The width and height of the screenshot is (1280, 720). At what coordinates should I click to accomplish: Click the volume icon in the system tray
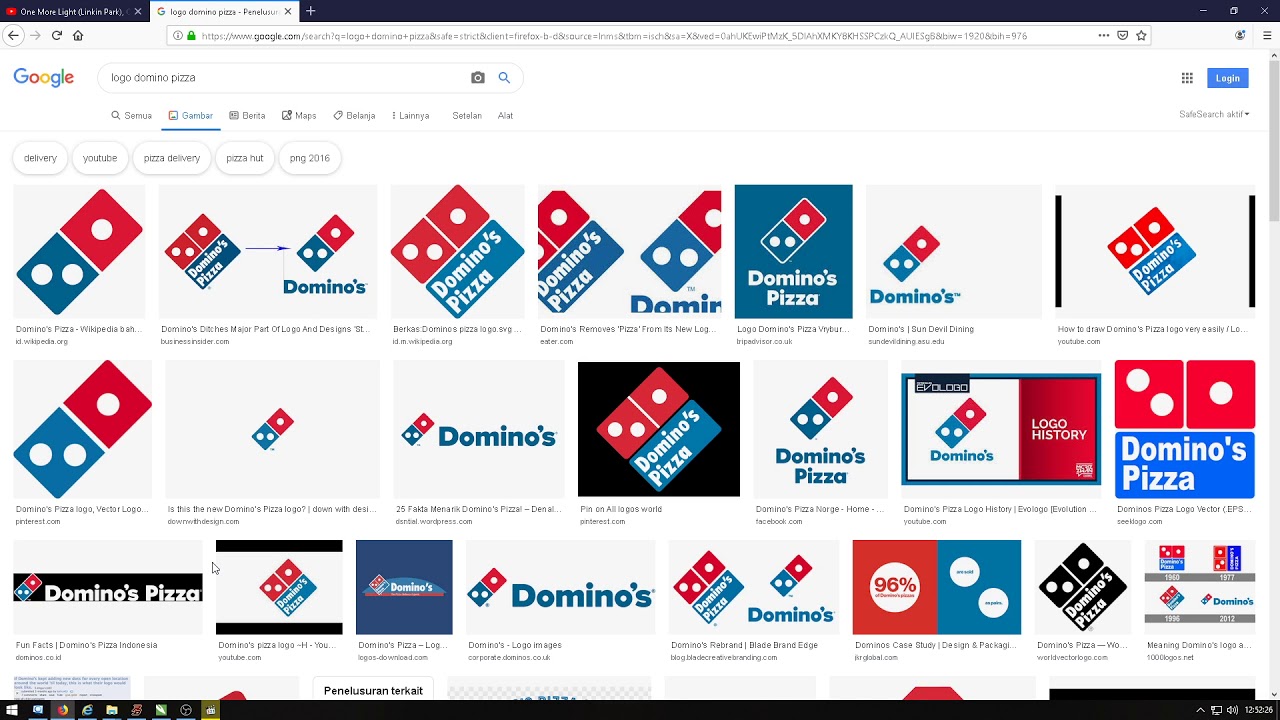1232,710
